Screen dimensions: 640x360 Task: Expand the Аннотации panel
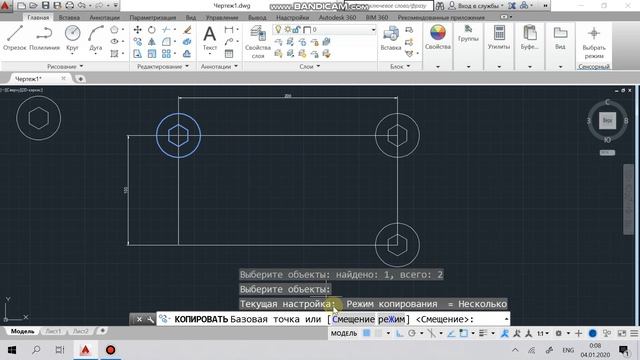(x=219, y=66)
